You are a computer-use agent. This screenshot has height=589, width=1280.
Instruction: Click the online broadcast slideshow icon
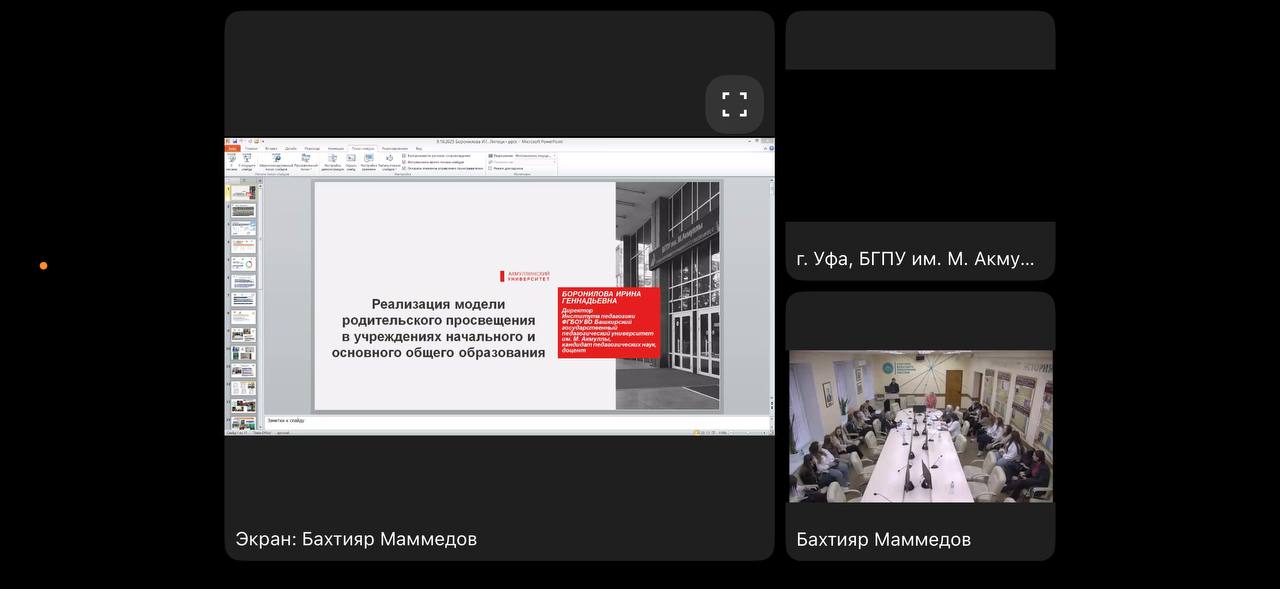pyautogui.click(x=275, y=159)
